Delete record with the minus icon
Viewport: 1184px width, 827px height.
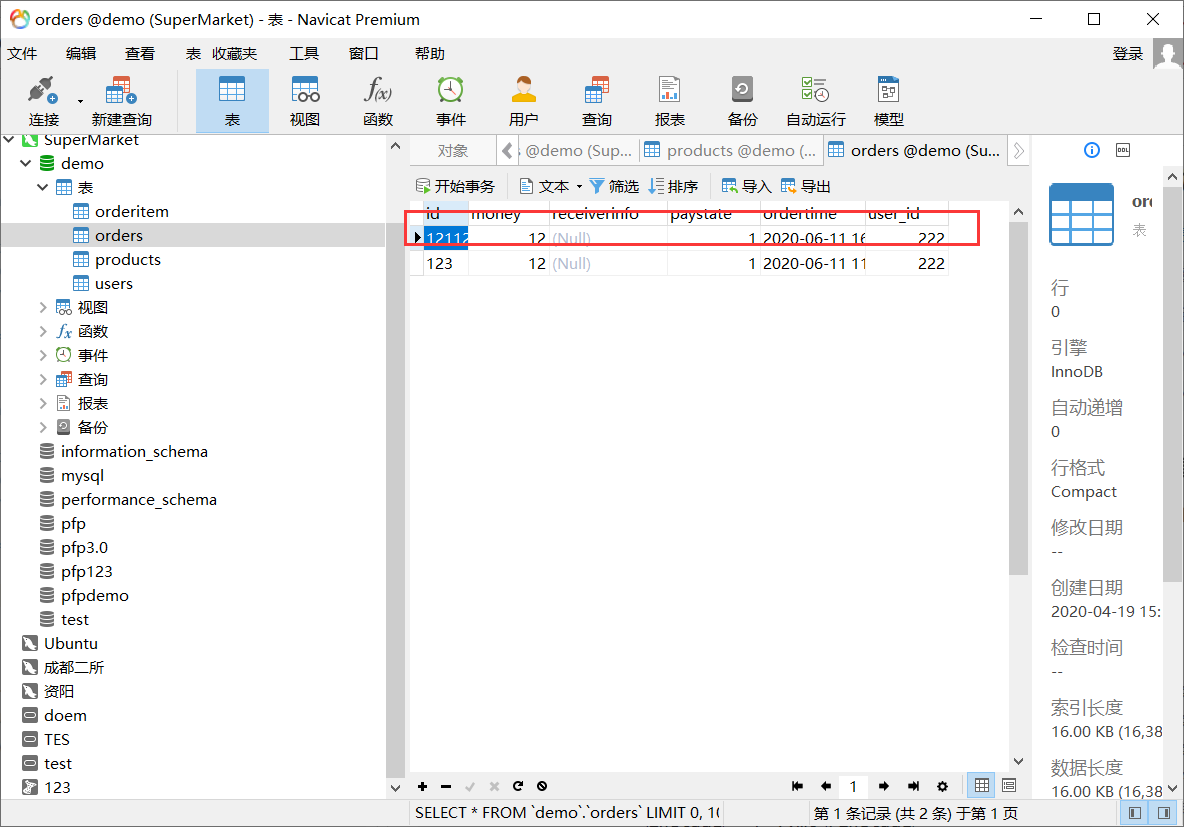coord(446,786)
